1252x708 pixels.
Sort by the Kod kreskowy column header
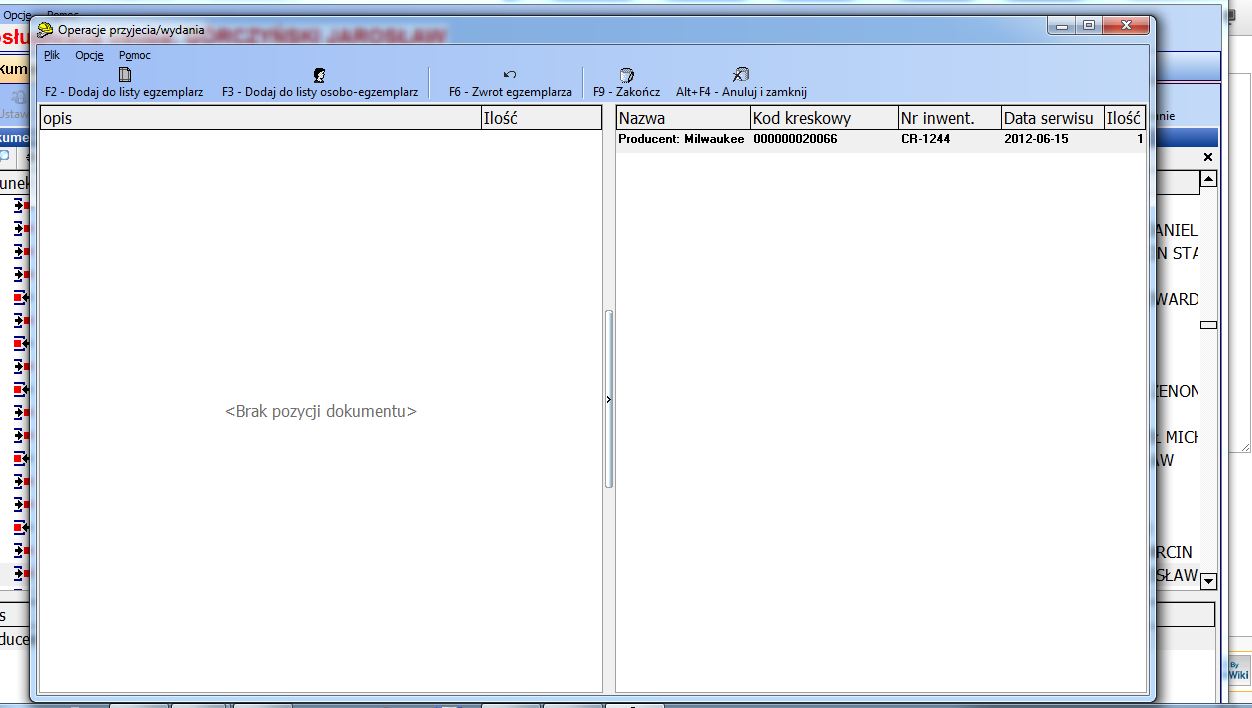(824, 118)
